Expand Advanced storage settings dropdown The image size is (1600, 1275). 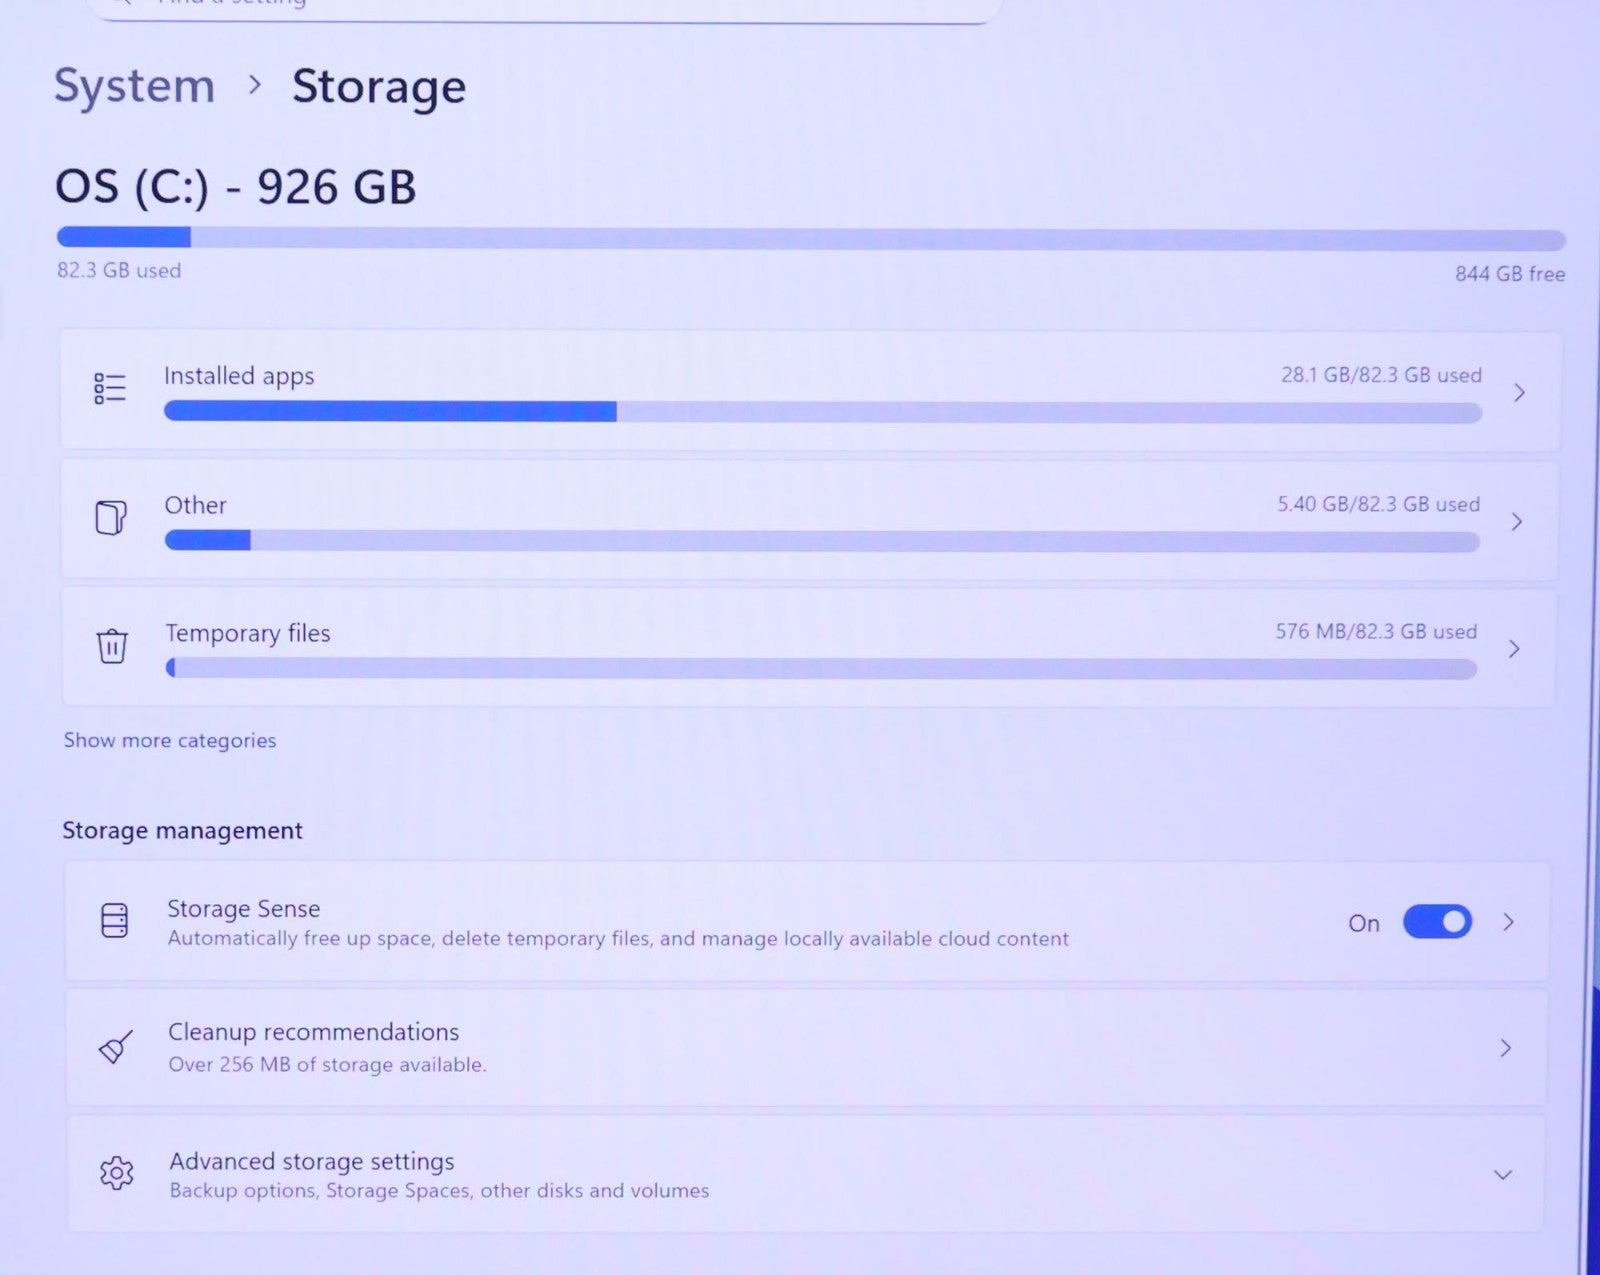(x=1502, y=1174)
